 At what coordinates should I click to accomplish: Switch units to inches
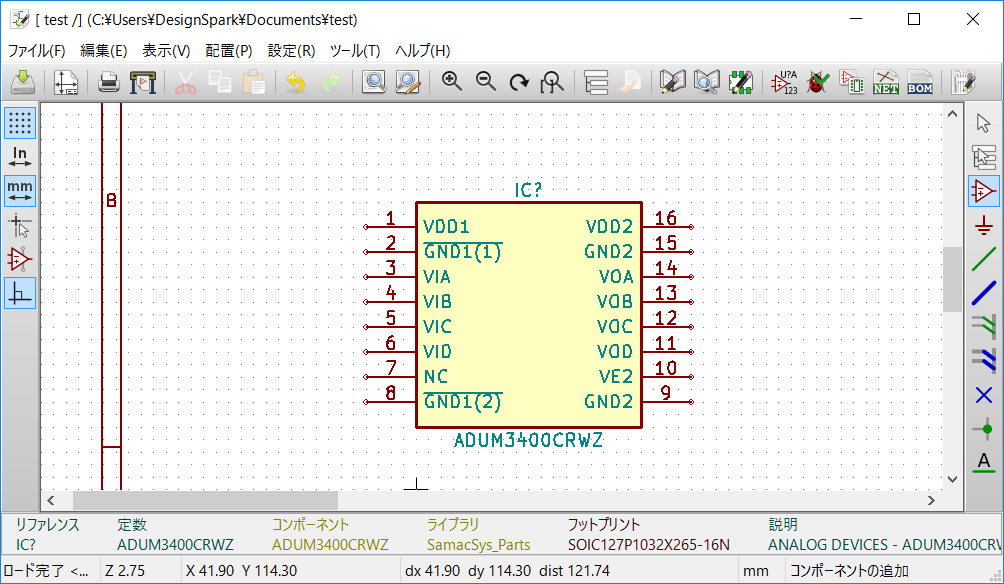tap(20, 157)
